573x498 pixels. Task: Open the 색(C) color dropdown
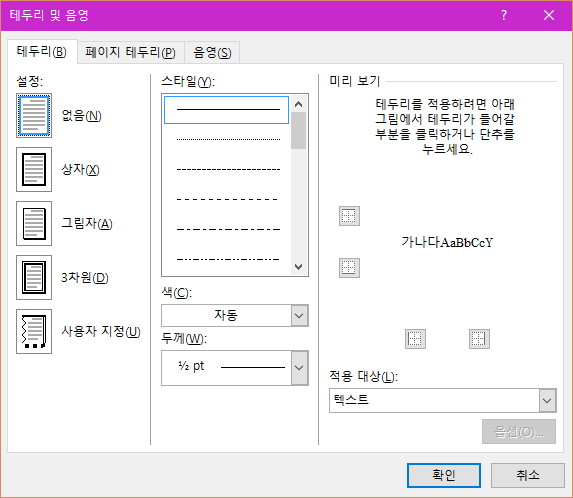[235, 315]
